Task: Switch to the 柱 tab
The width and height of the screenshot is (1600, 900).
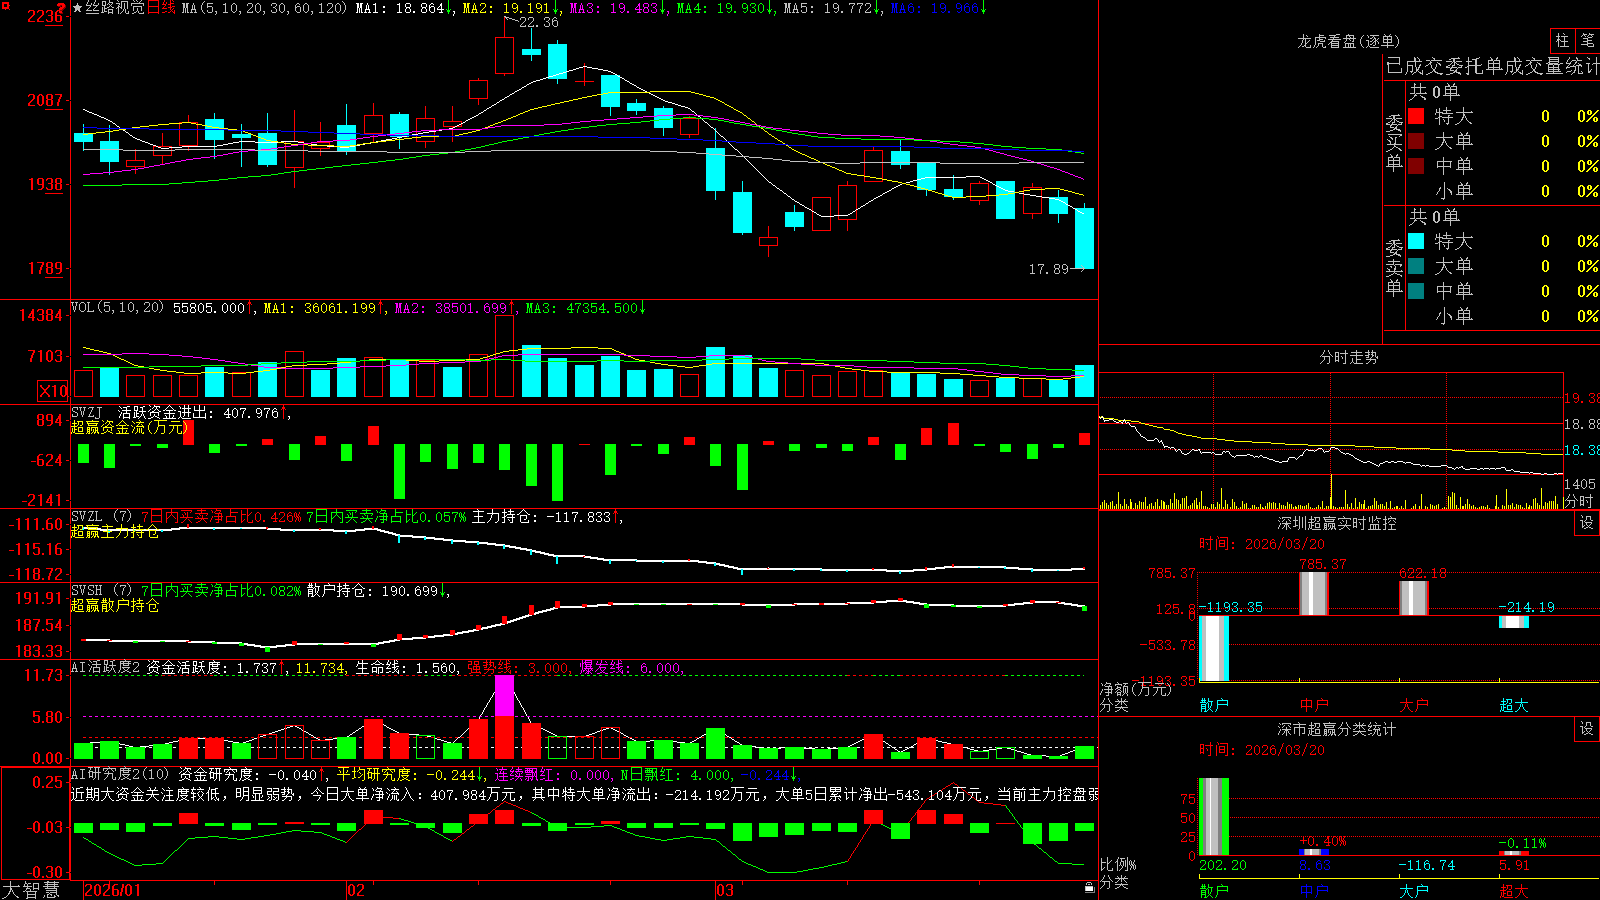Action: click(1562, 40)
